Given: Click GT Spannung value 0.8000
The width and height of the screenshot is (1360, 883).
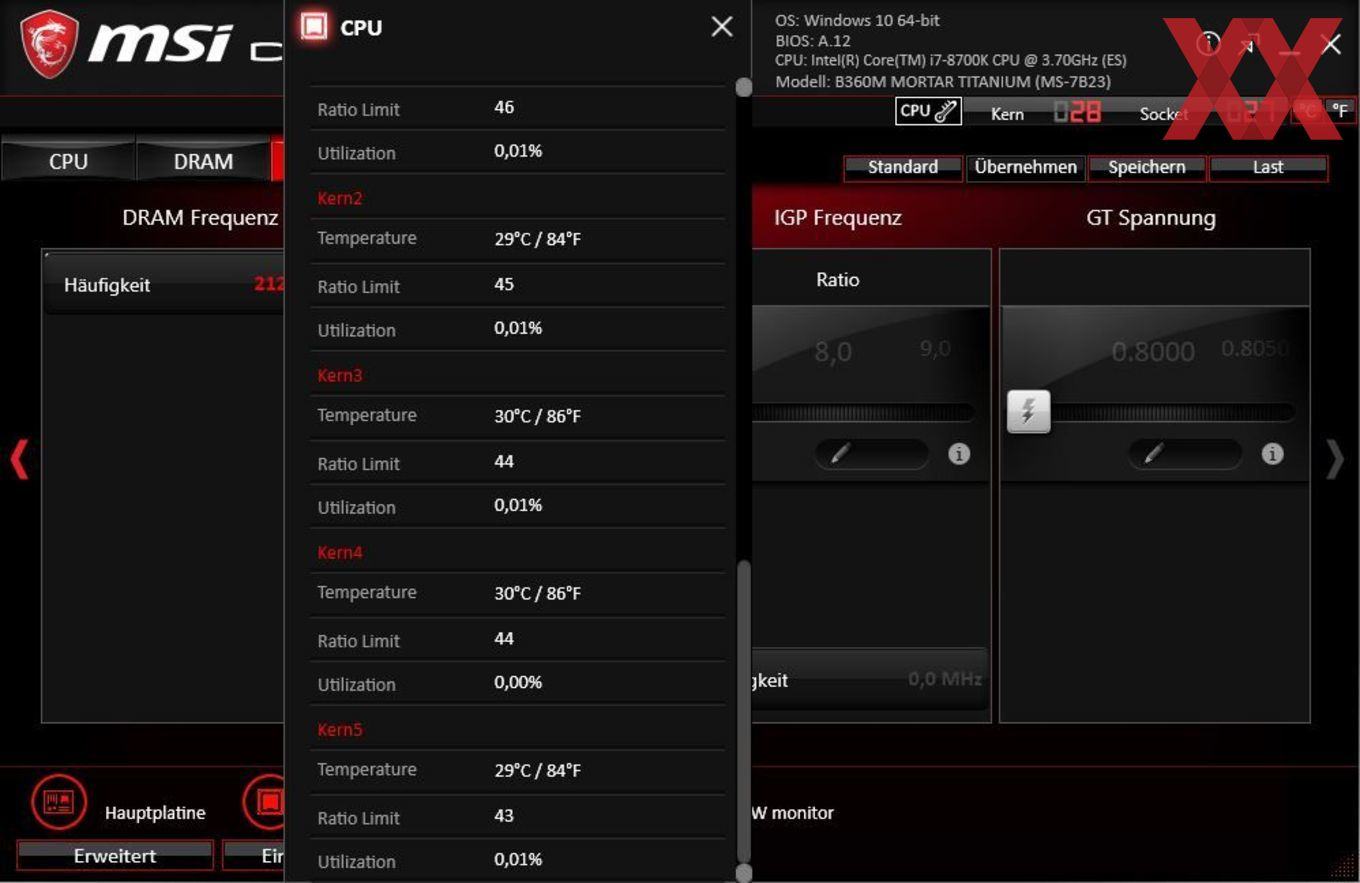Looking at the screenshot, I should (x=1153, y=352).
